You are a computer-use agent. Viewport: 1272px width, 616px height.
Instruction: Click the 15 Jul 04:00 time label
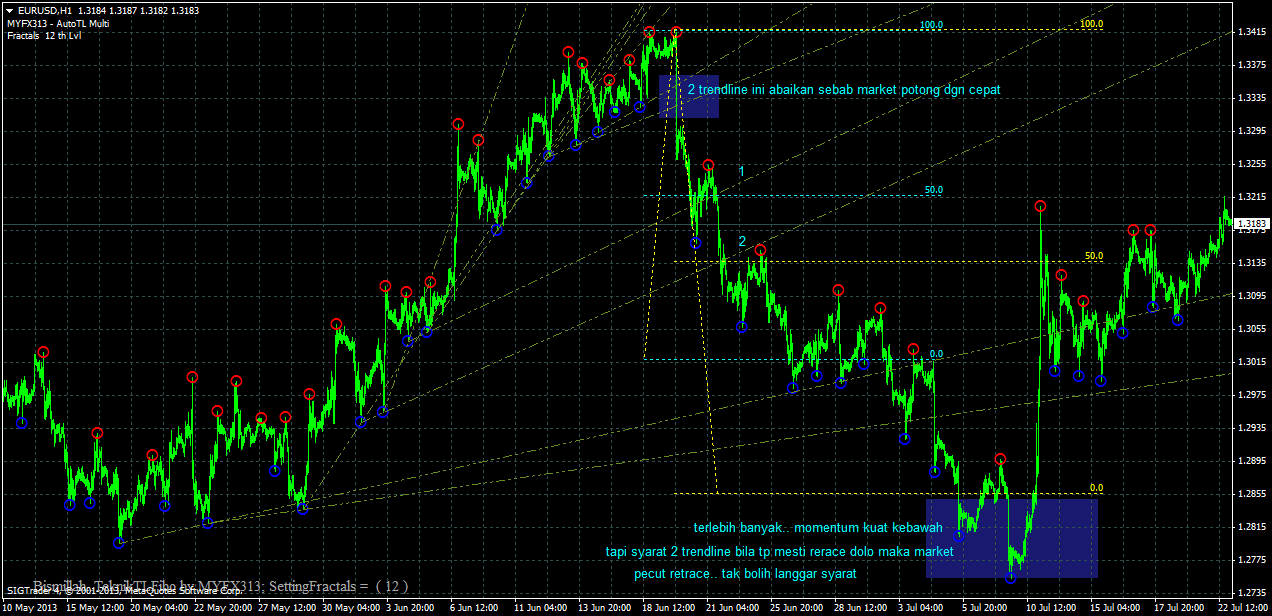pos(1116,607)
